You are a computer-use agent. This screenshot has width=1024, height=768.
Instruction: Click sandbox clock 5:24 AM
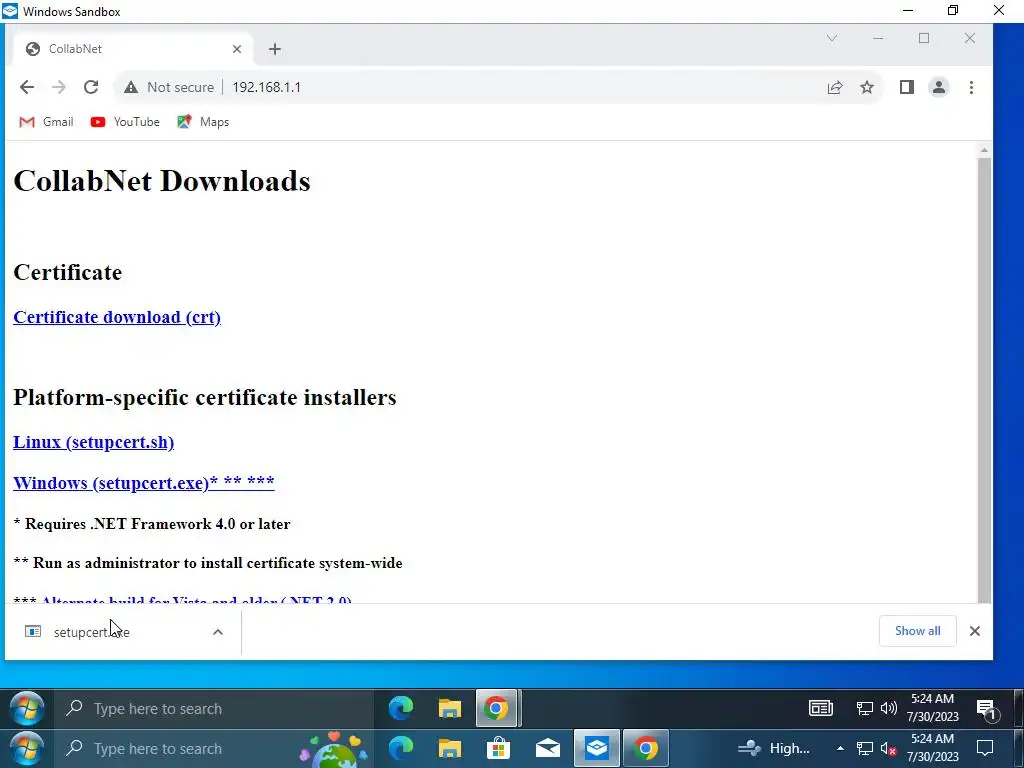(933, 708)
